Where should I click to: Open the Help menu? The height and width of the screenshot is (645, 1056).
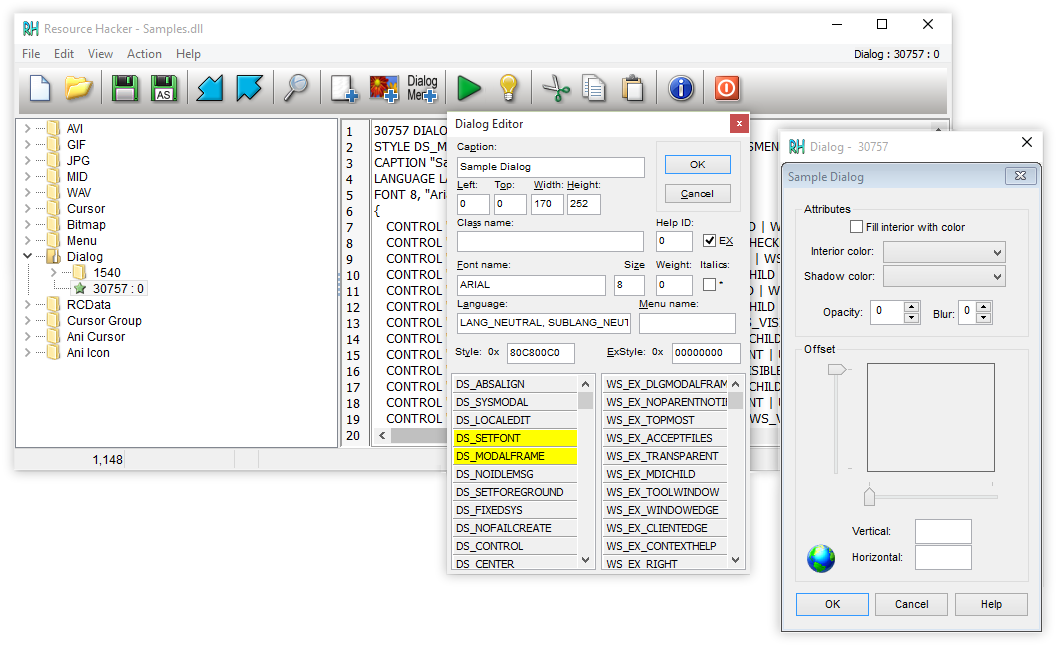point(189,54)
